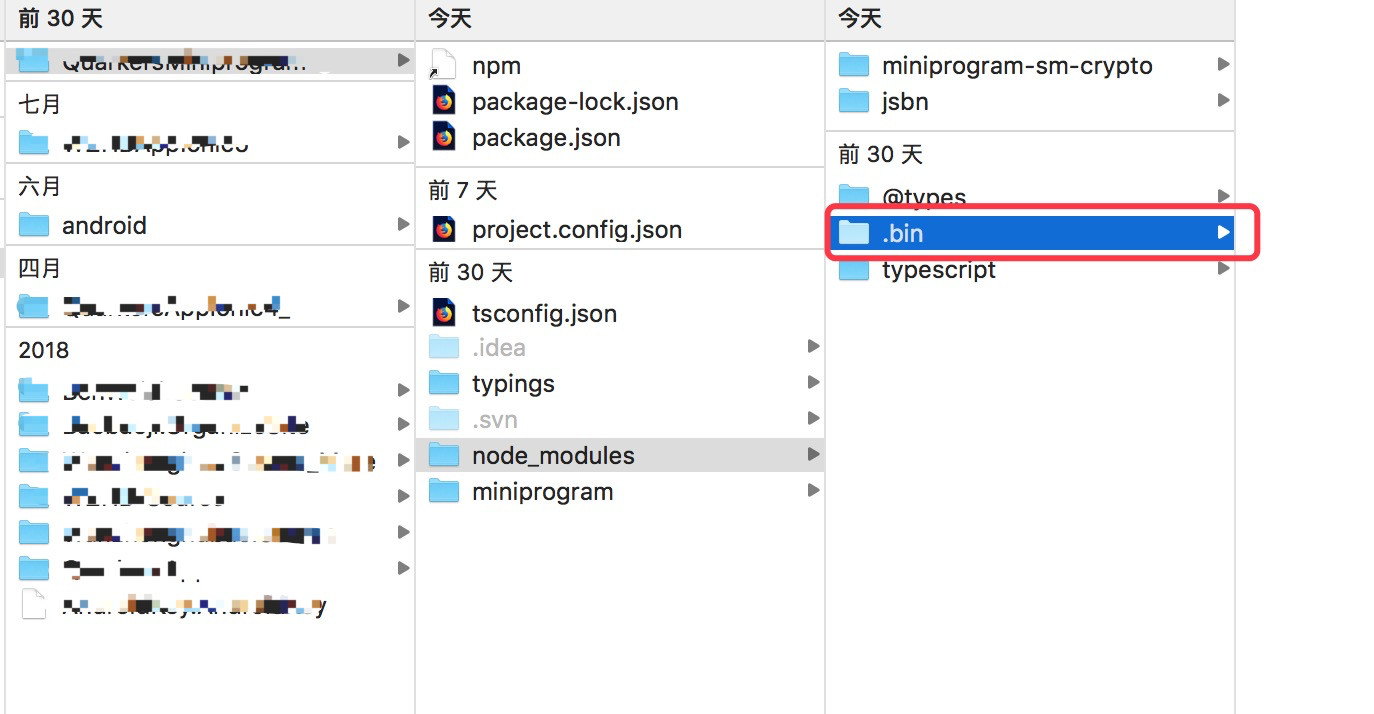Image resolution: width=1374 pixels, height=714 pixels.
Task: Expand the .bin folder arrow
Action: pyautogui.click(x=1223, y=233)
